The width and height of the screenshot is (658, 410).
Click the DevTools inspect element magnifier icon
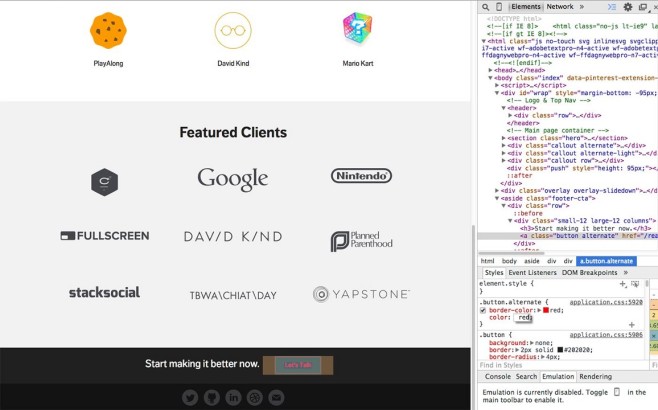(x=486, y=7)
